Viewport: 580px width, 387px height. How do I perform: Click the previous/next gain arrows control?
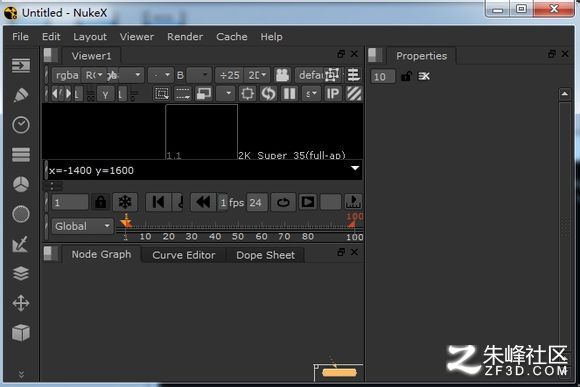pos(61,94)
